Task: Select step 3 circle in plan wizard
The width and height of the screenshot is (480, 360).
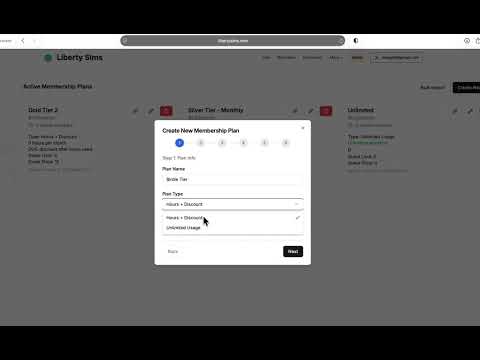Action: 222,143
